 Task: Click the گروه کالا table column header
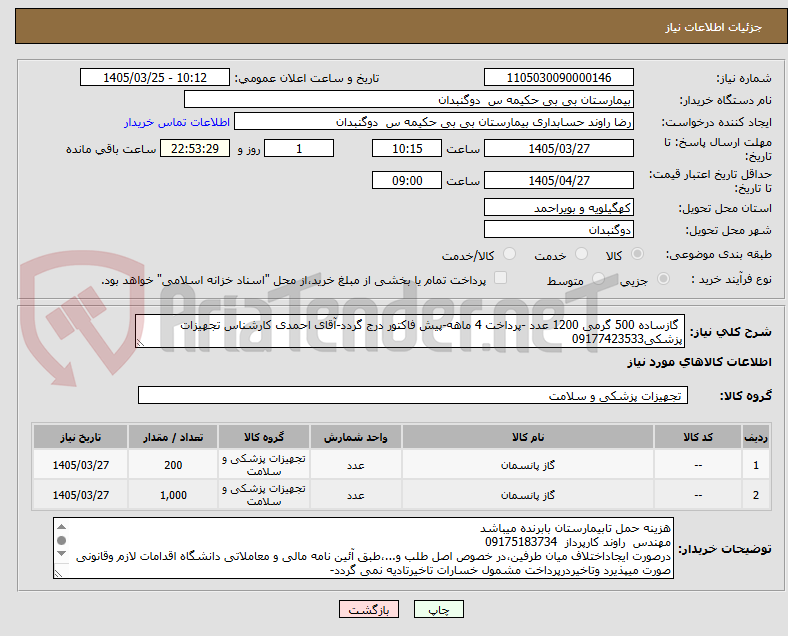tap(264, 437)
